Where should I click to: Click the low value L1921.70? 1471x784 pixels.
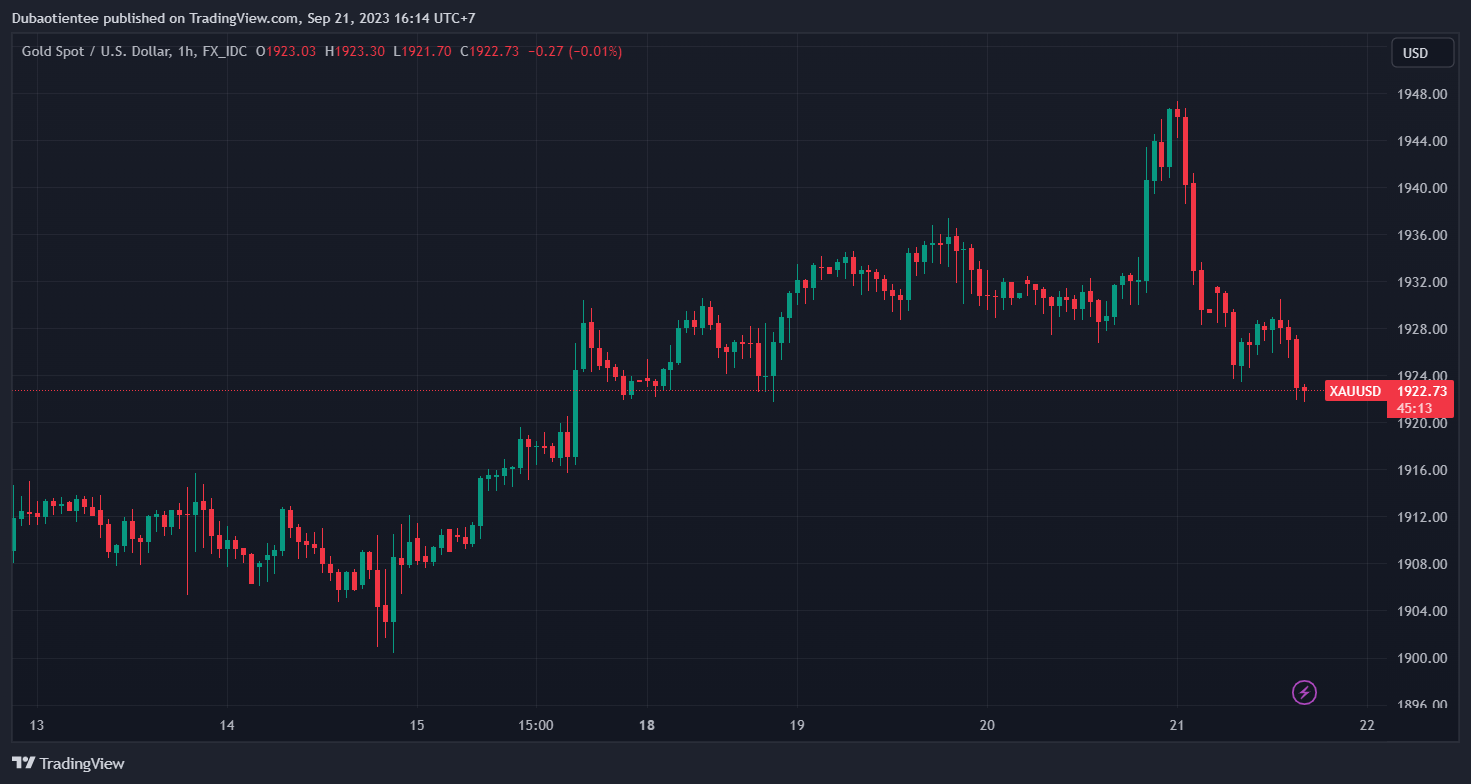pyautogui.click(x=422, y=51)
